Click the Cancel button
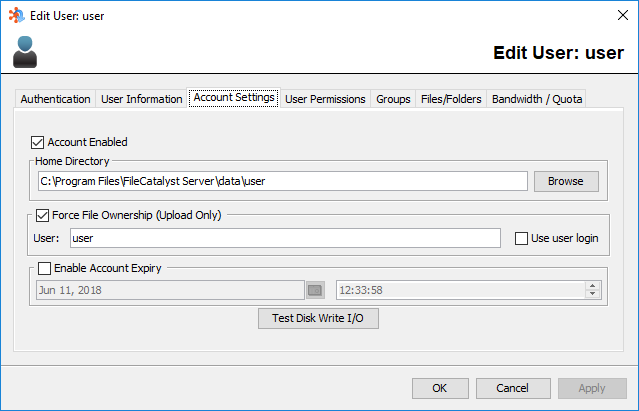639x411 pixels. 513,388
